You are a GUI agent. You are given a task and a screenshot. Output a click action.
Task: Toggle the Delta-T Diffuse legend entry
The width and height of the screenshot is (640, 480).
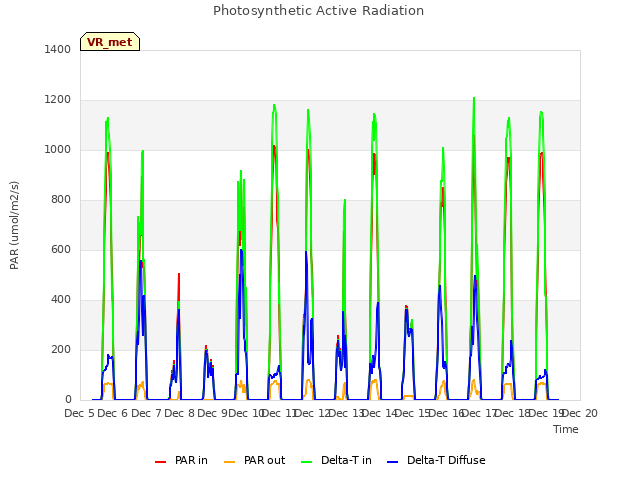[x=436, y=460]
